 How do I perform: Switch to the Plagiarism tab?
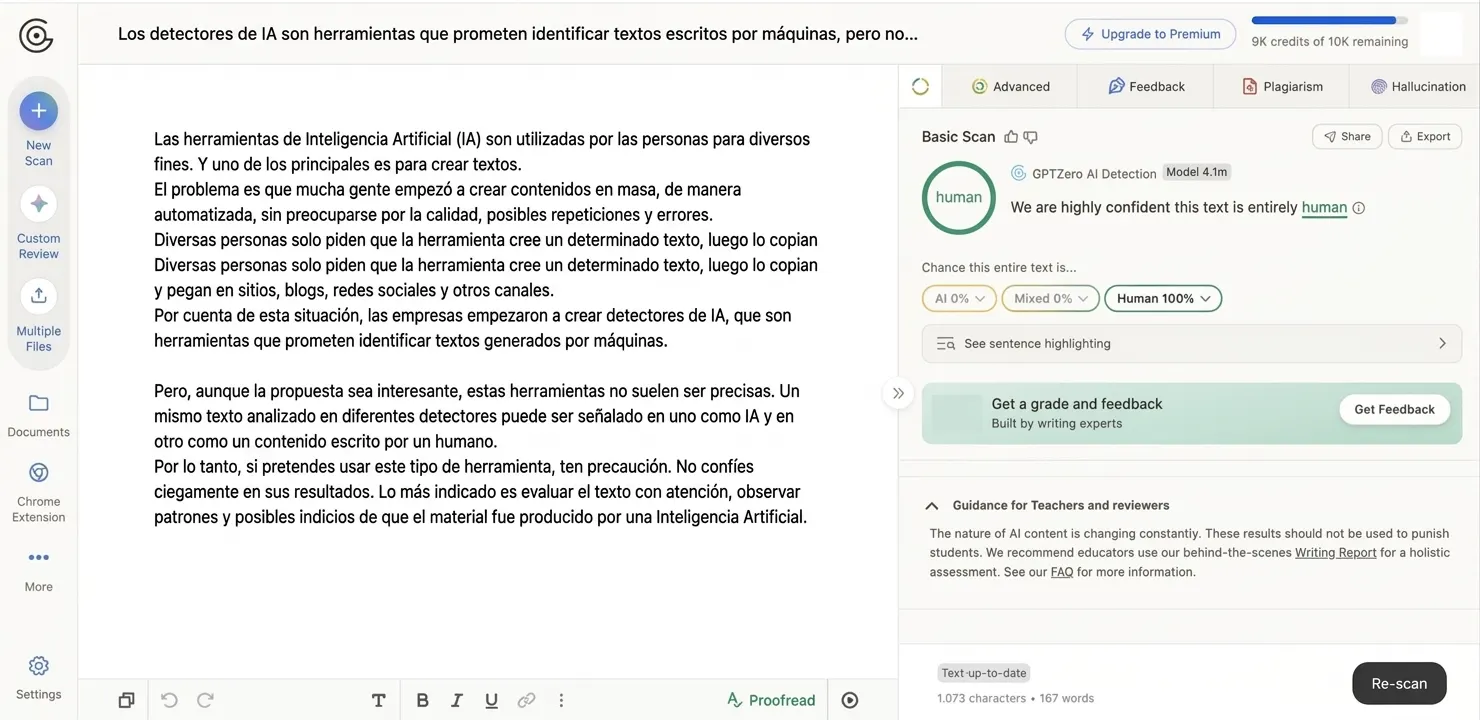pos(1282,86)
